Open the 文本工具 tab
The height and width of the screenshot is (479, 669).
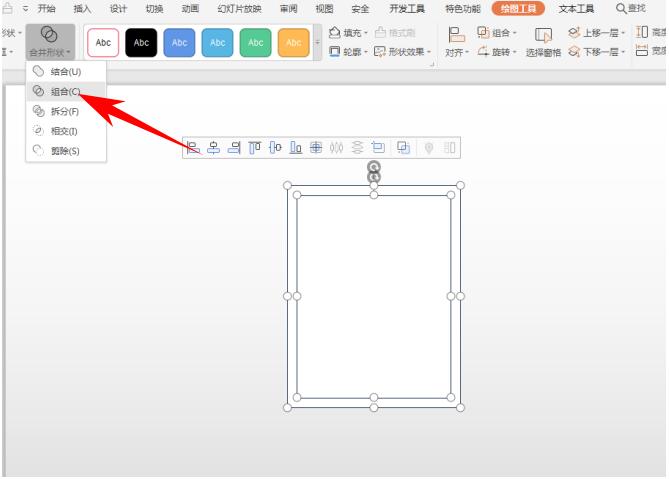click(x=575, y=8)
